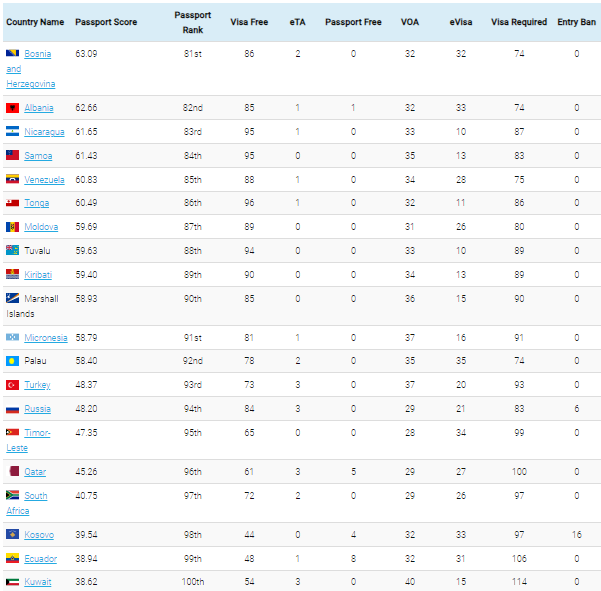Open the Micronesia link
Viewport: 601px width, 591px height.
point(46,338)
